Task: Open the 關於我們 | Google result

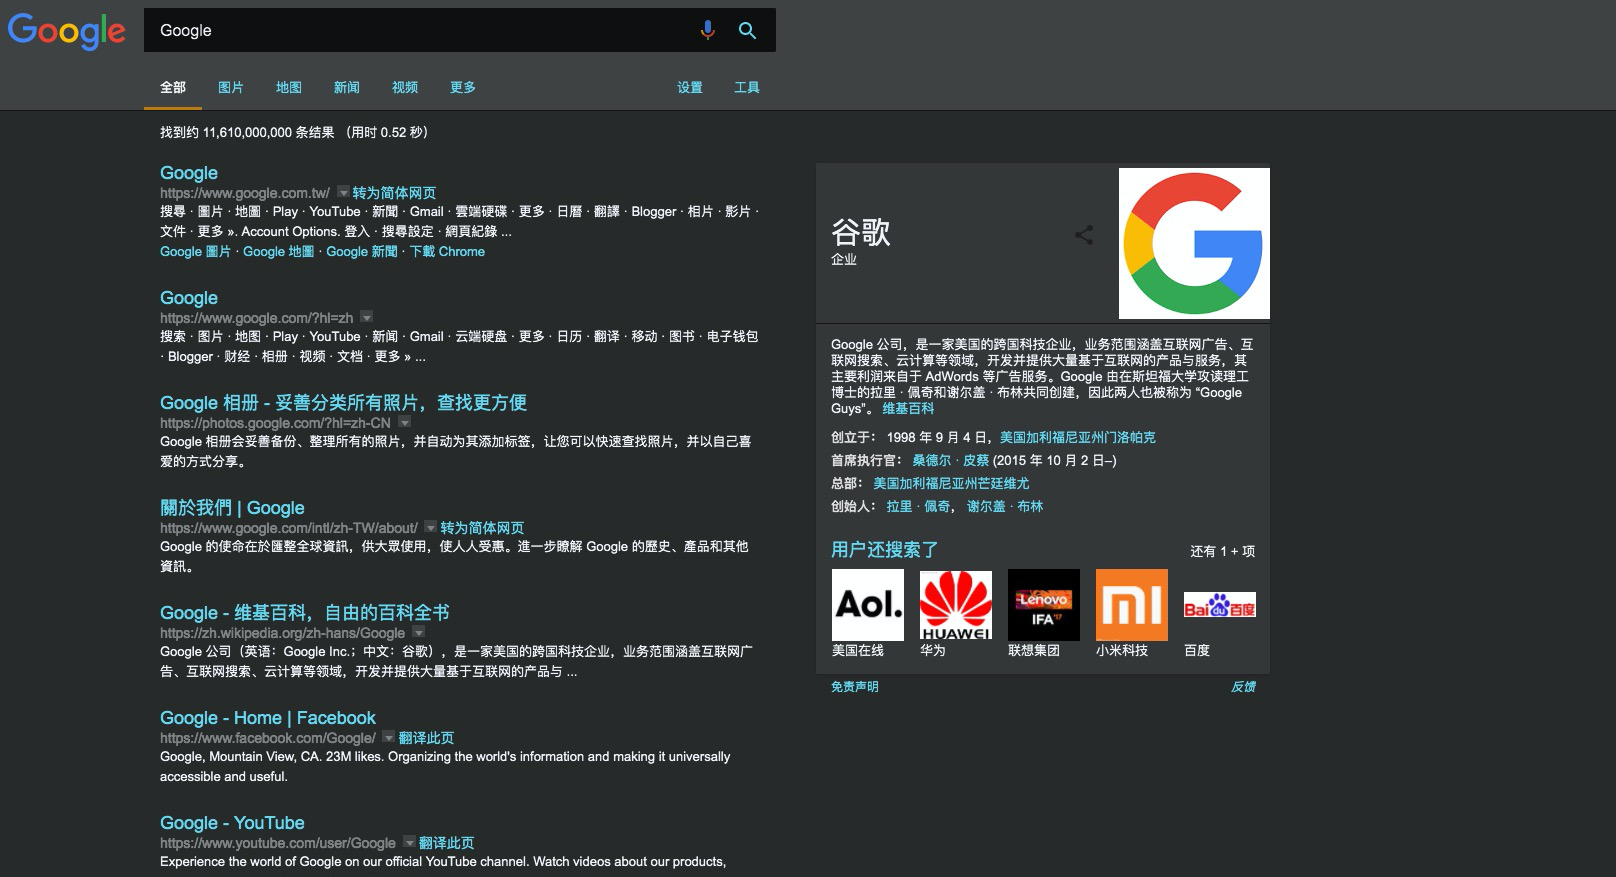Action: click(232, 507)
